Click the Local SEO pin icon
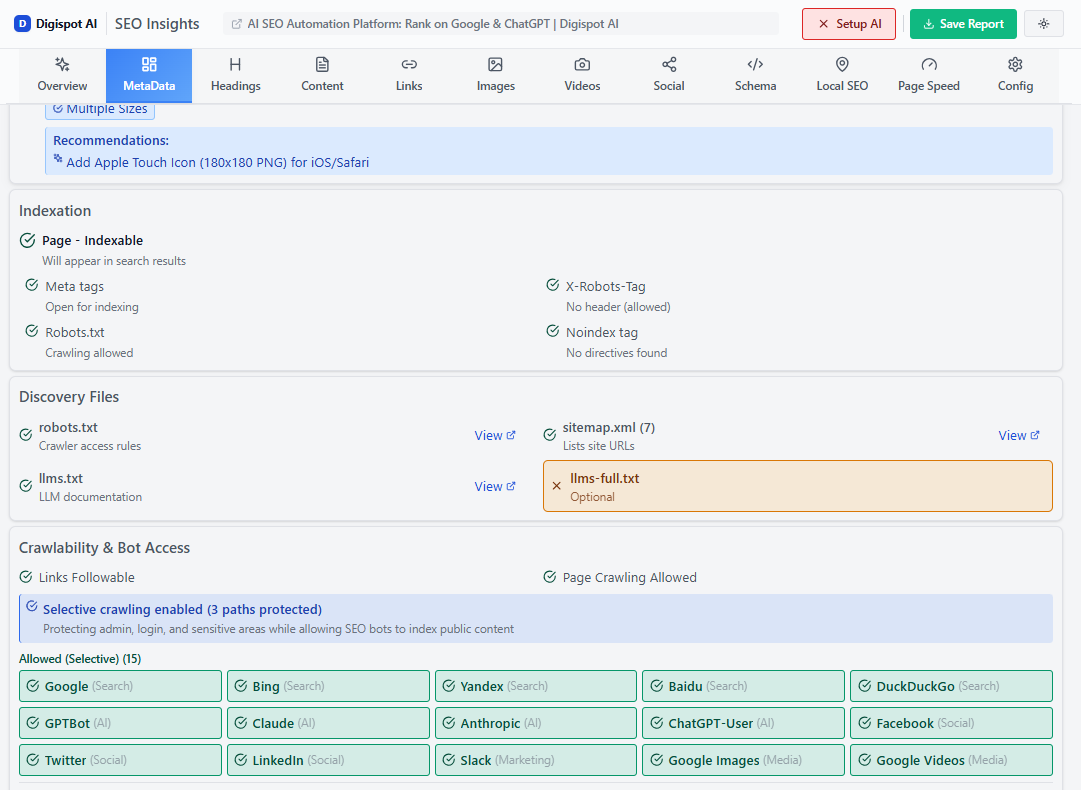Screen dimensions: 1081x790 point(842,65)
